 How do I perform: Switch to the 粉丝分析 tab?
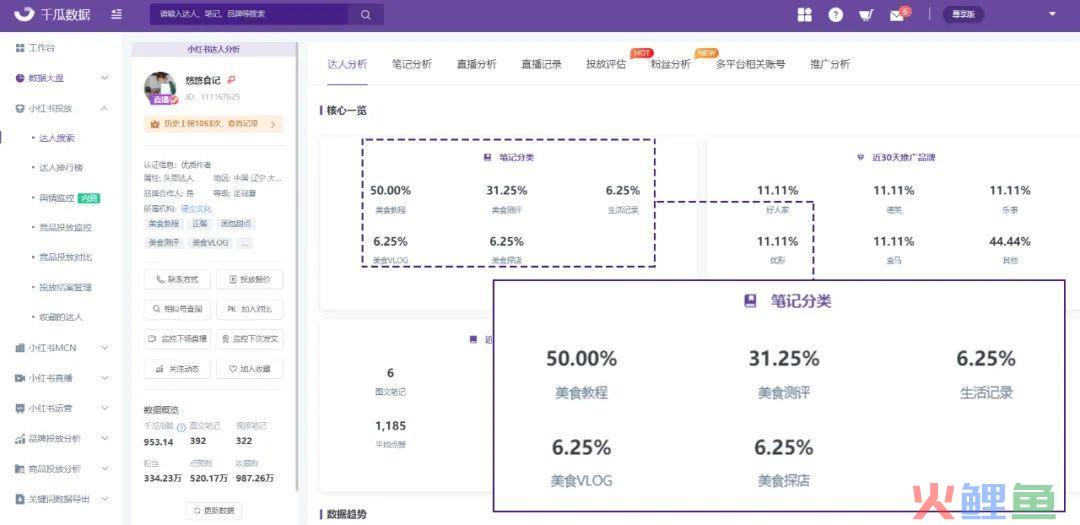pyautogui.click(x=670, y=64)
